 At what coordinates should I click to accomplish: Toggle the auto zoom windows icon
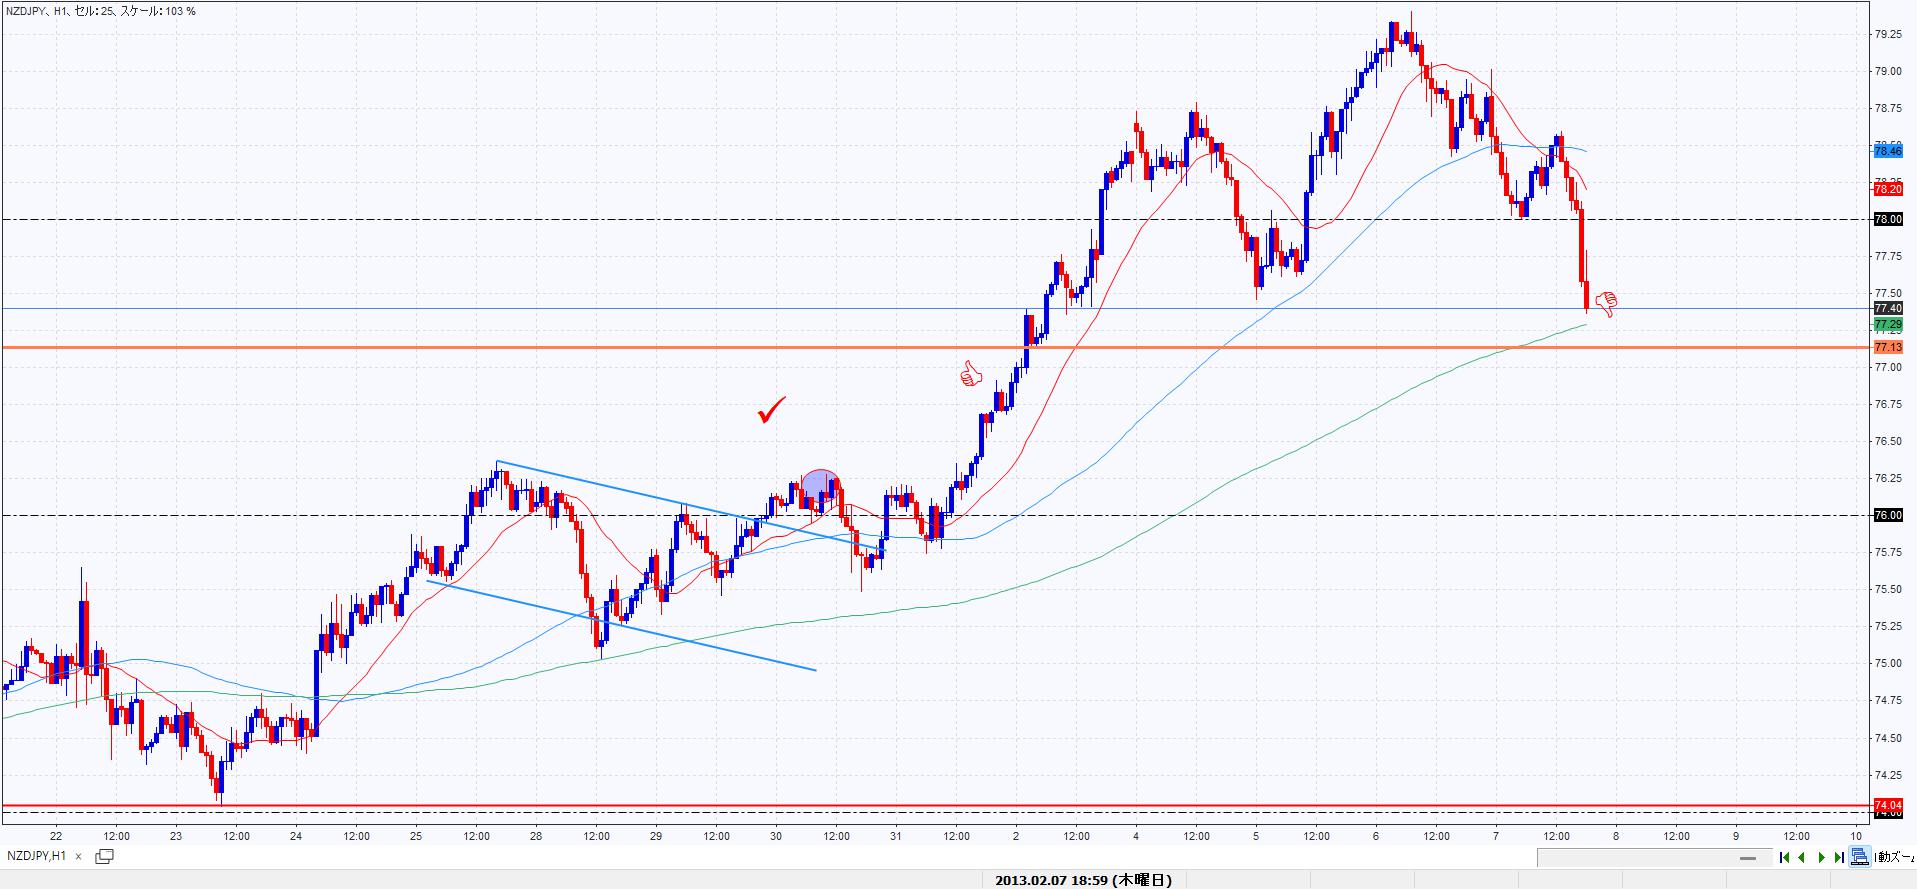click(x=1860, y=857)
